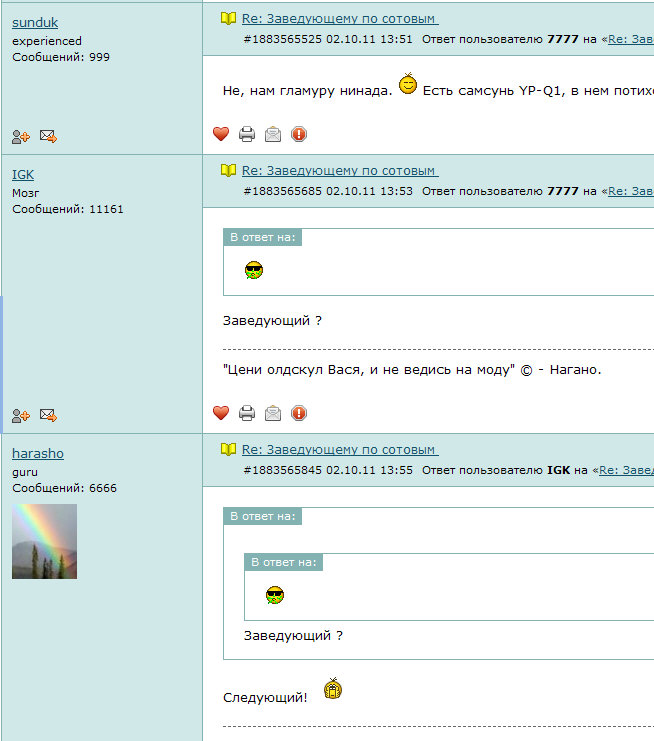Viewport: 654px width, 741px height.
Task: Click the envelope icon under IGK's post
Action: tap(273, 413)
